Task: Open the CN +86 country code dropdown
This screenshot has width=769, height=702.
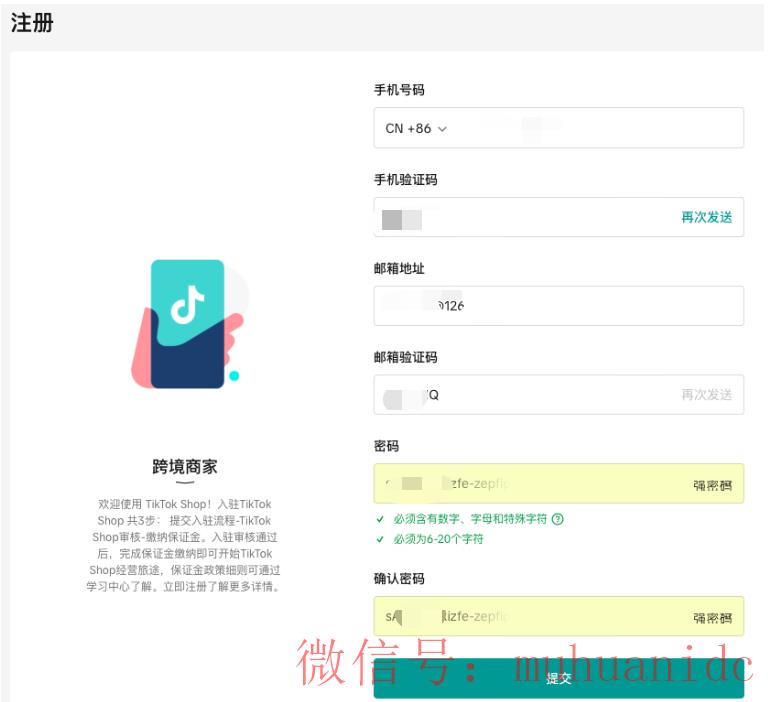Action: point(416,129)
